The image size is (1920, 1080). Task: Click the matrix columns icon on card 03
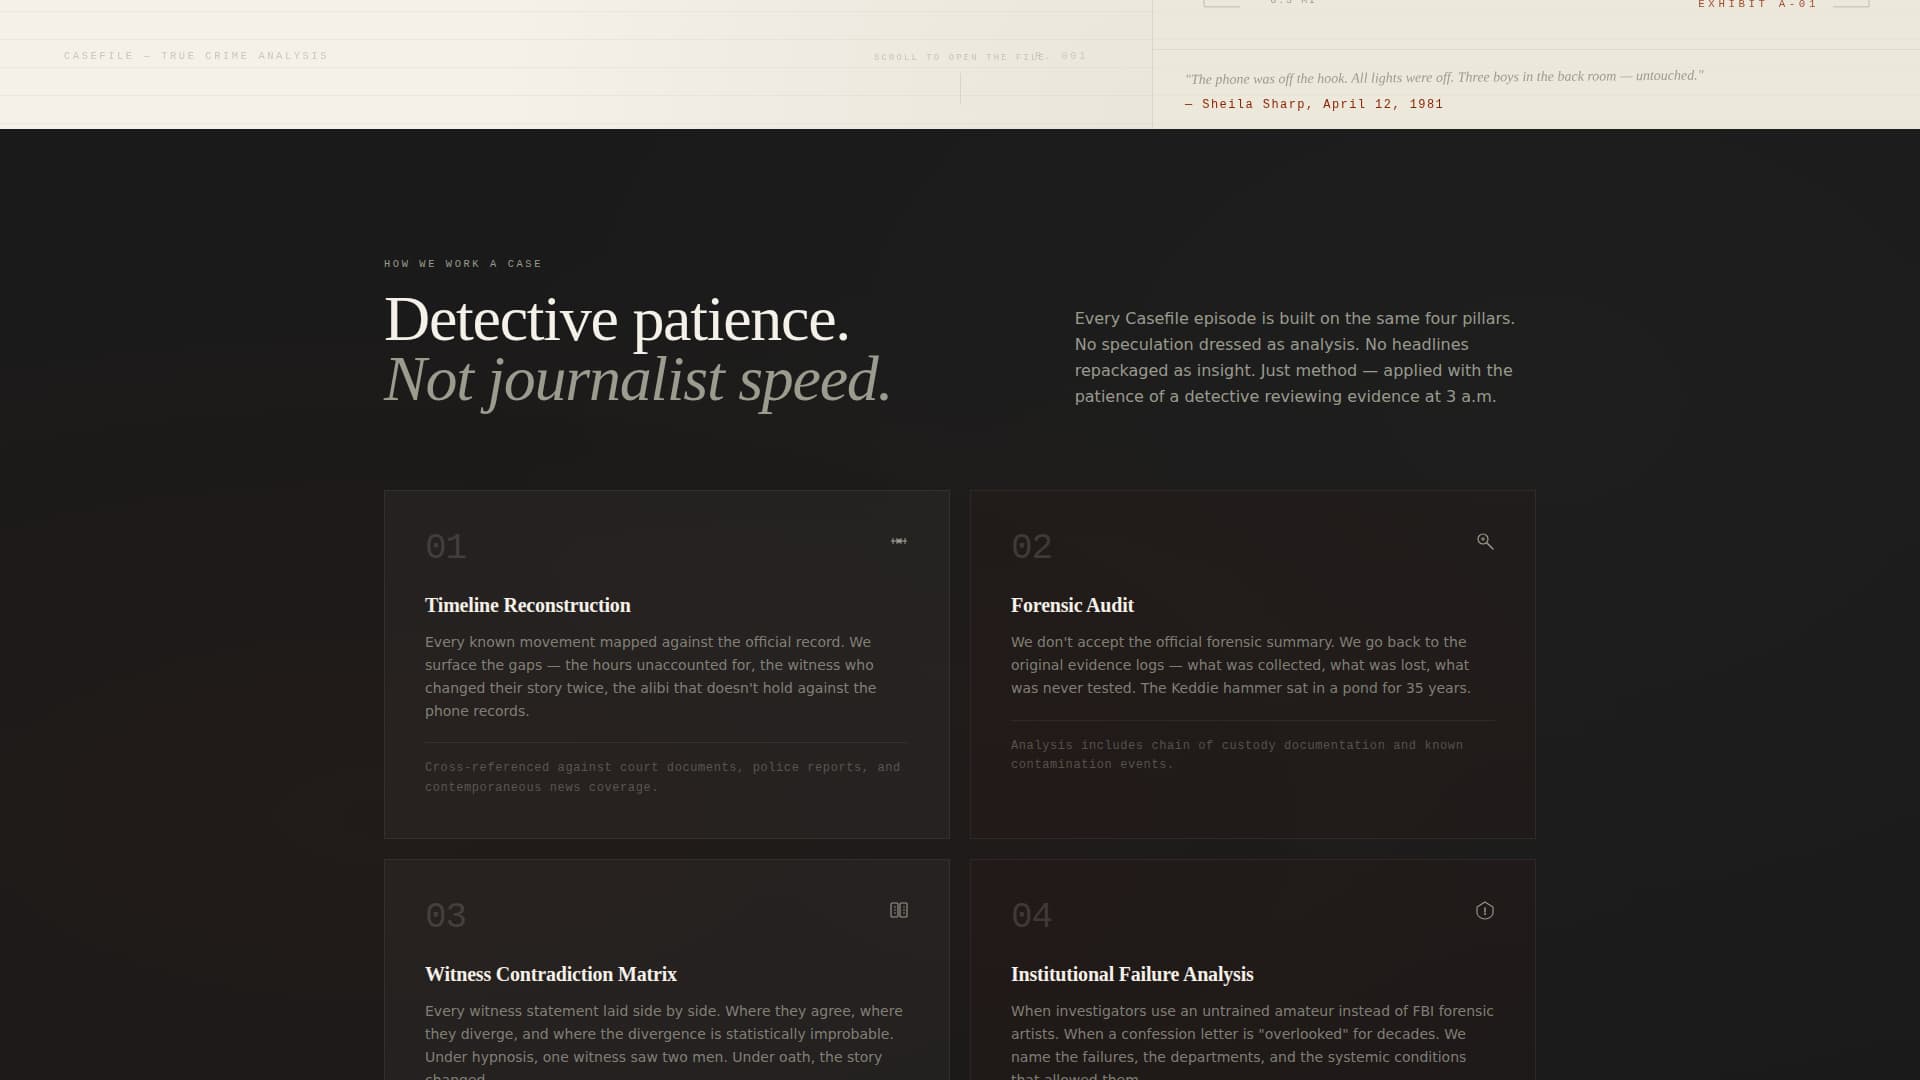pos(899,910)
